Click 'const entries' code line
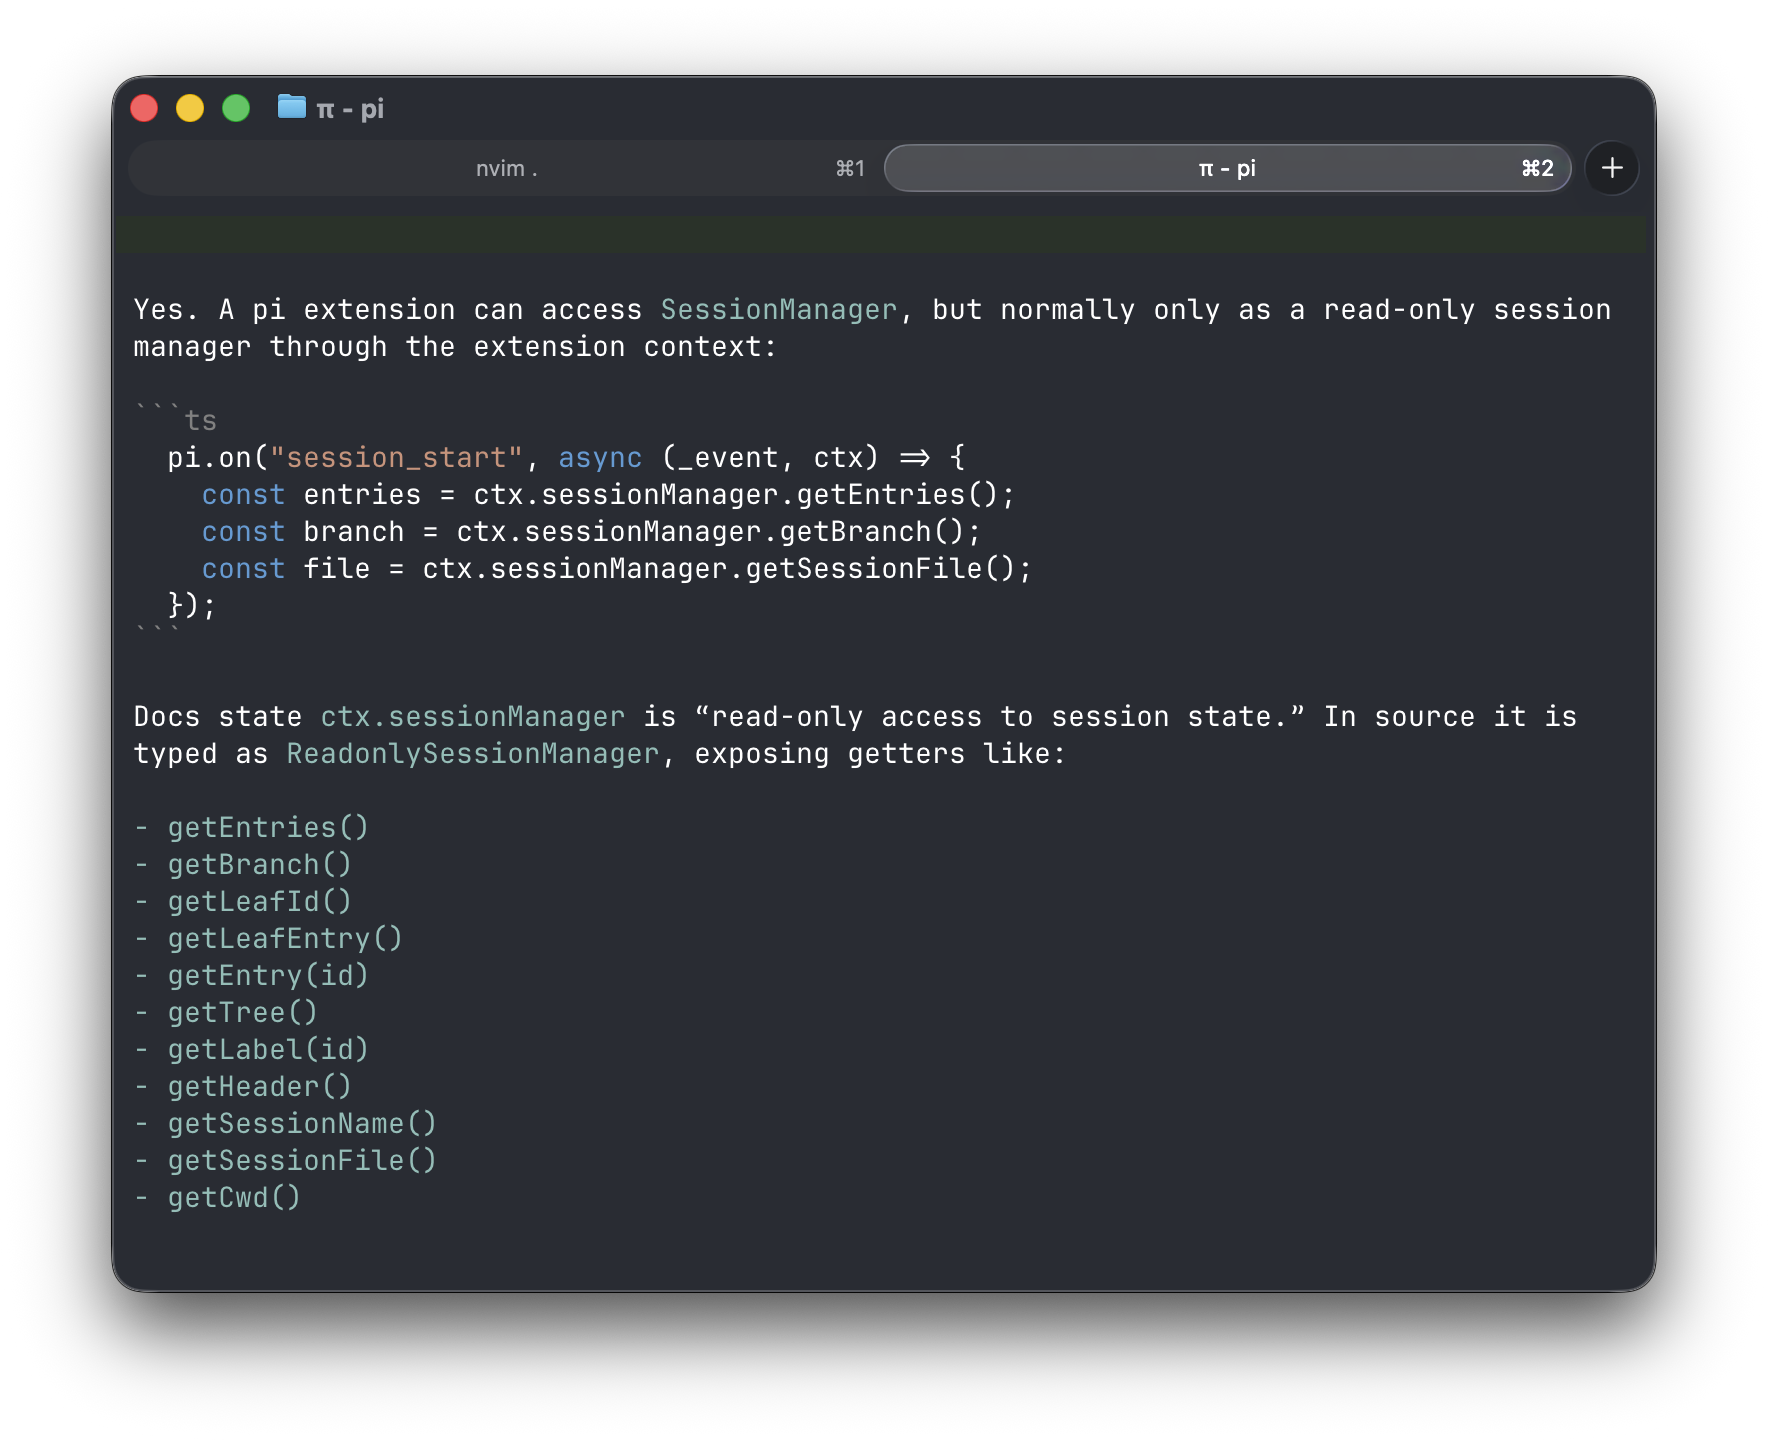The width and height of the screenshot is (1768, 1440). coord(608,495)
